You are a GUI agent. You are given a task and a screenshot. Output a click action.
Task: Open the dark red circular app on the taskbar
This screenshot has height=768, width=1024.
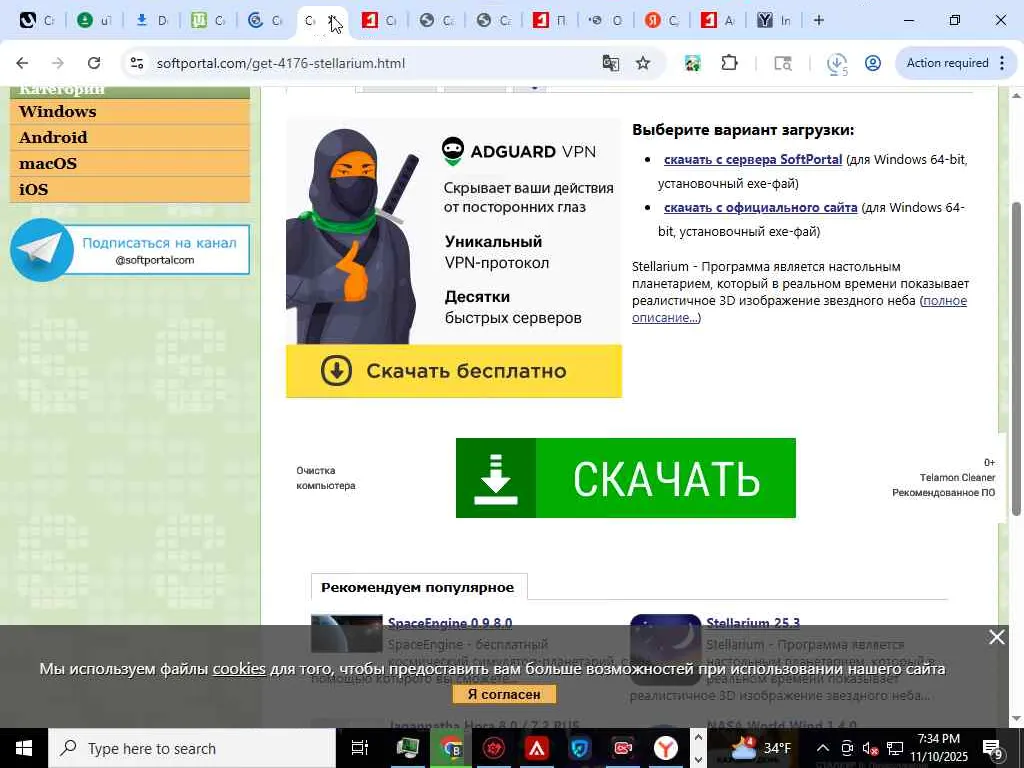pyautogui.click(x=494, y=748)
